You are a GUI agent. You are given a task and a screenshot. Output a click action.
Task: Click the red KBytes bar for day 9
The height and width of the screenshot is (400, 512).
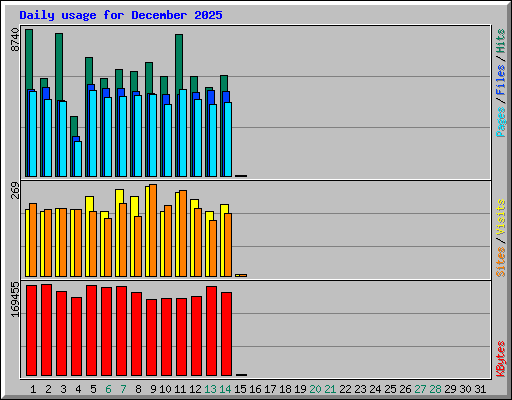point(151,337)
